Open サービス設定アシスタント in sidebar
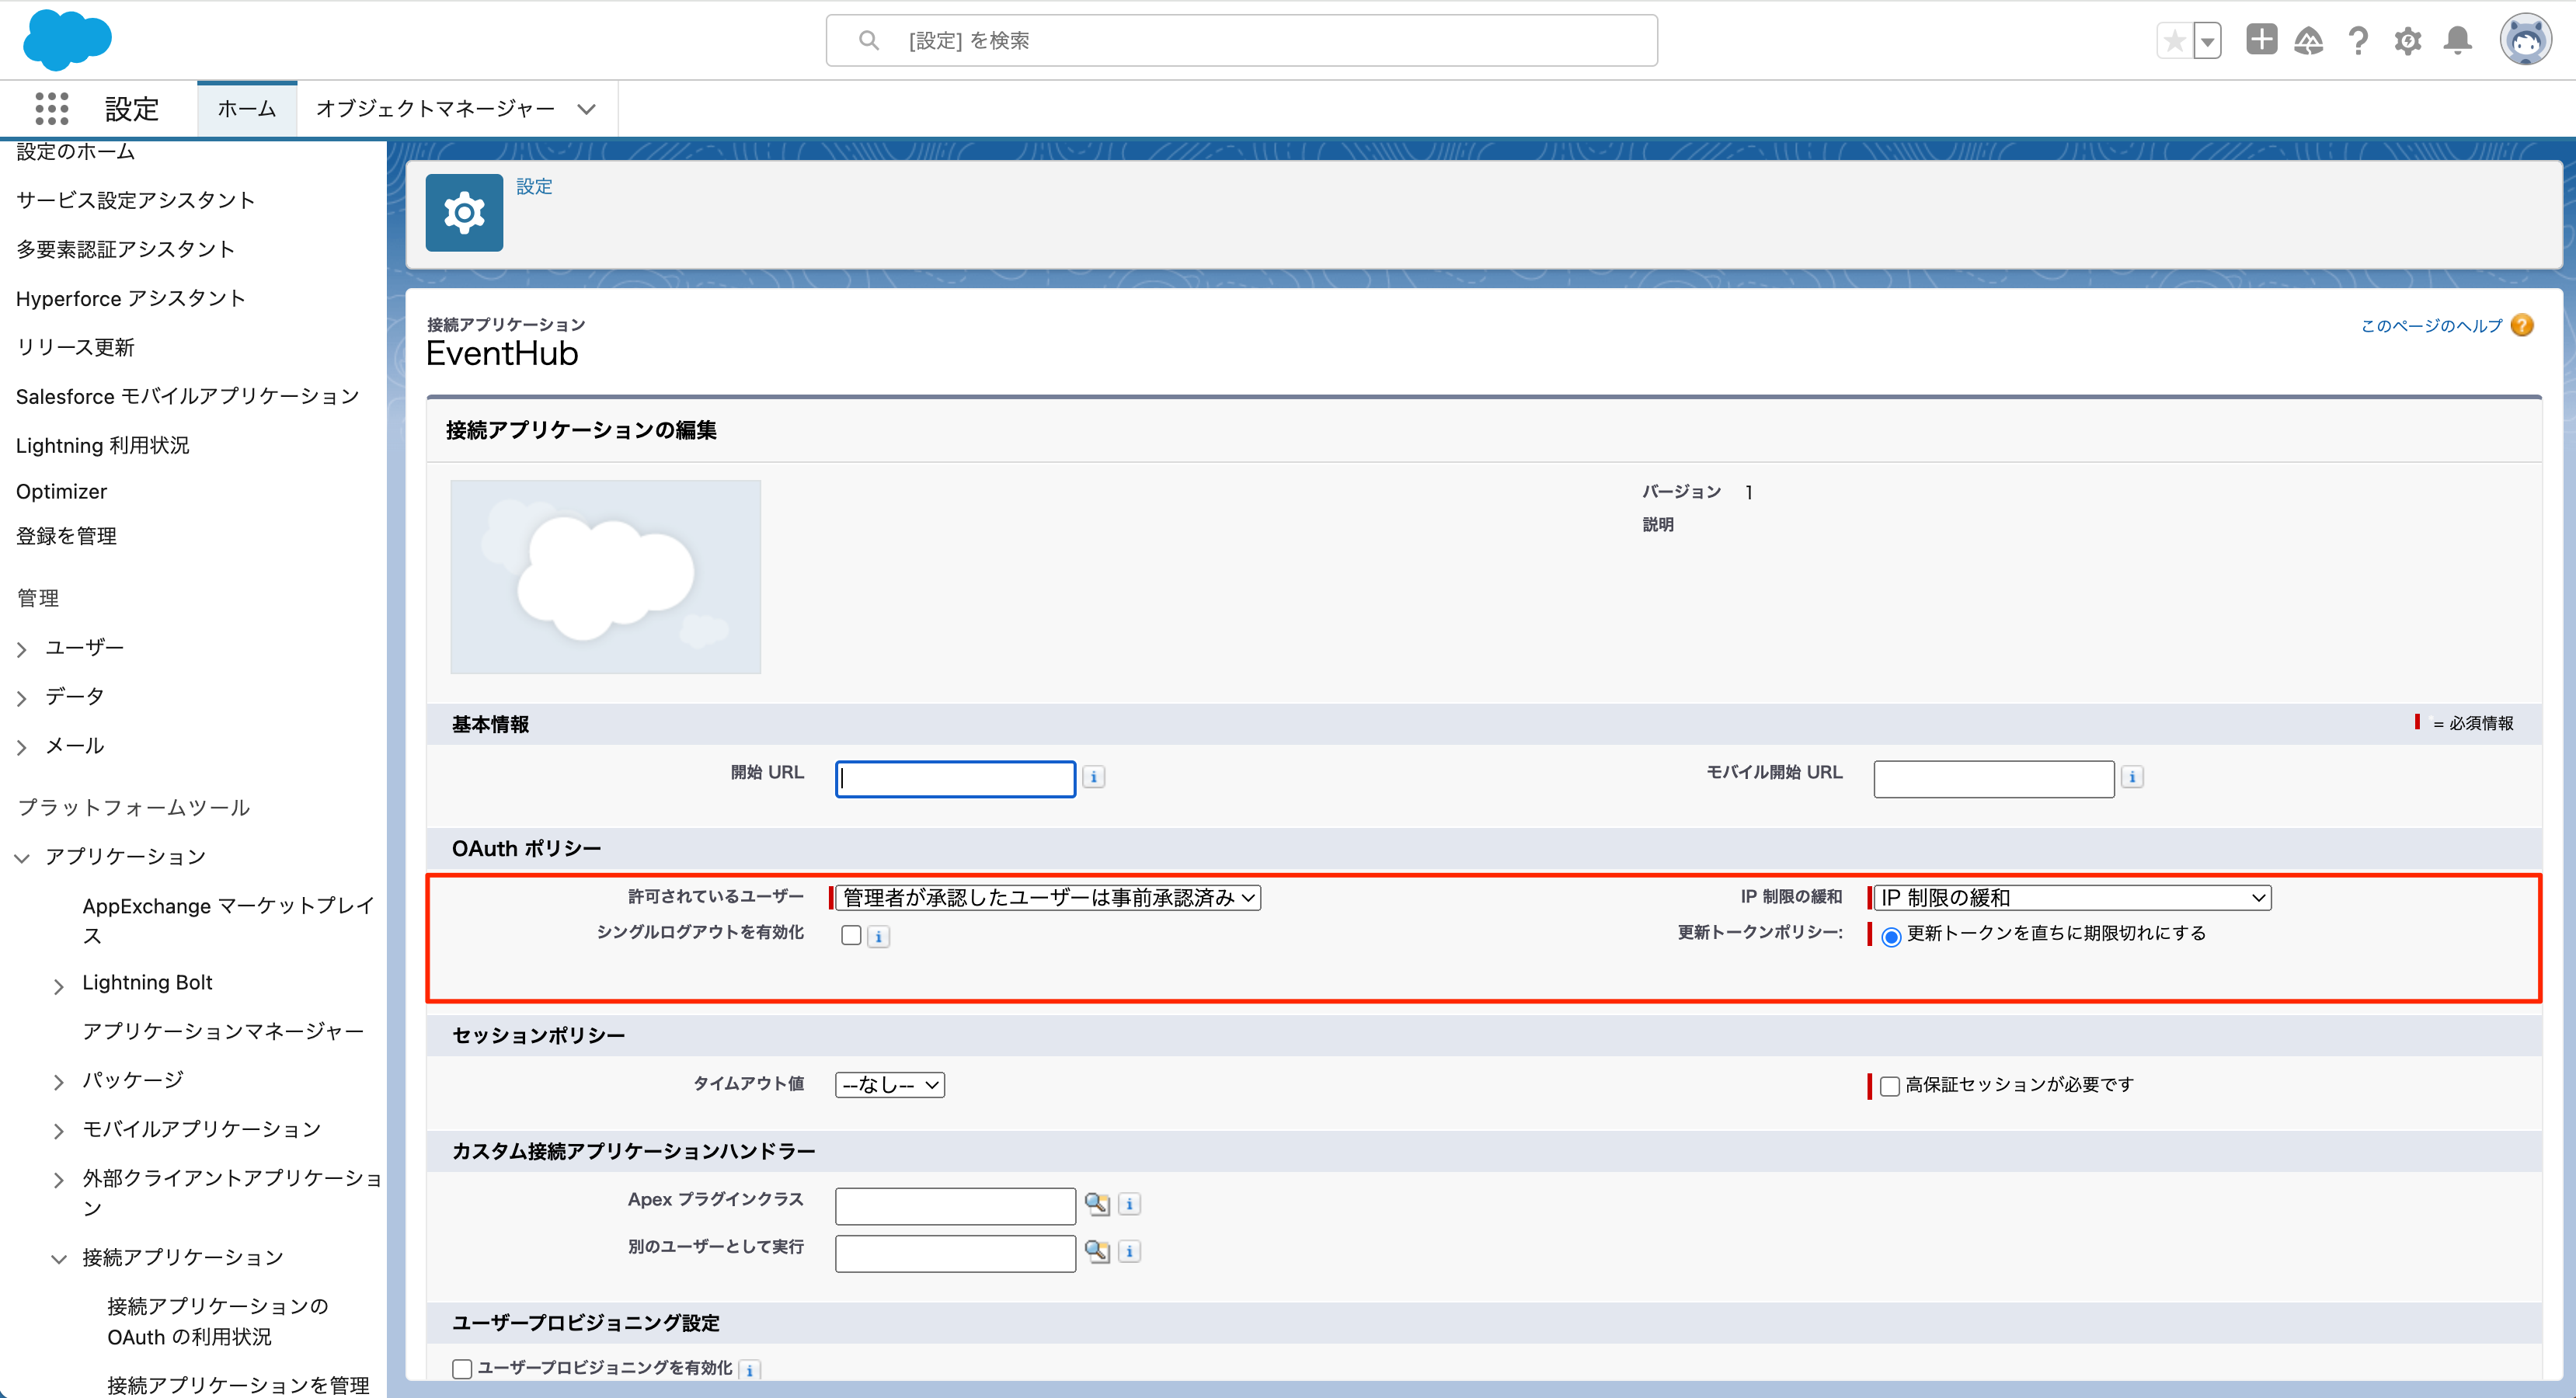Image resolution: width=2576 pixels, height=1398 pixels. click(135, 200)
